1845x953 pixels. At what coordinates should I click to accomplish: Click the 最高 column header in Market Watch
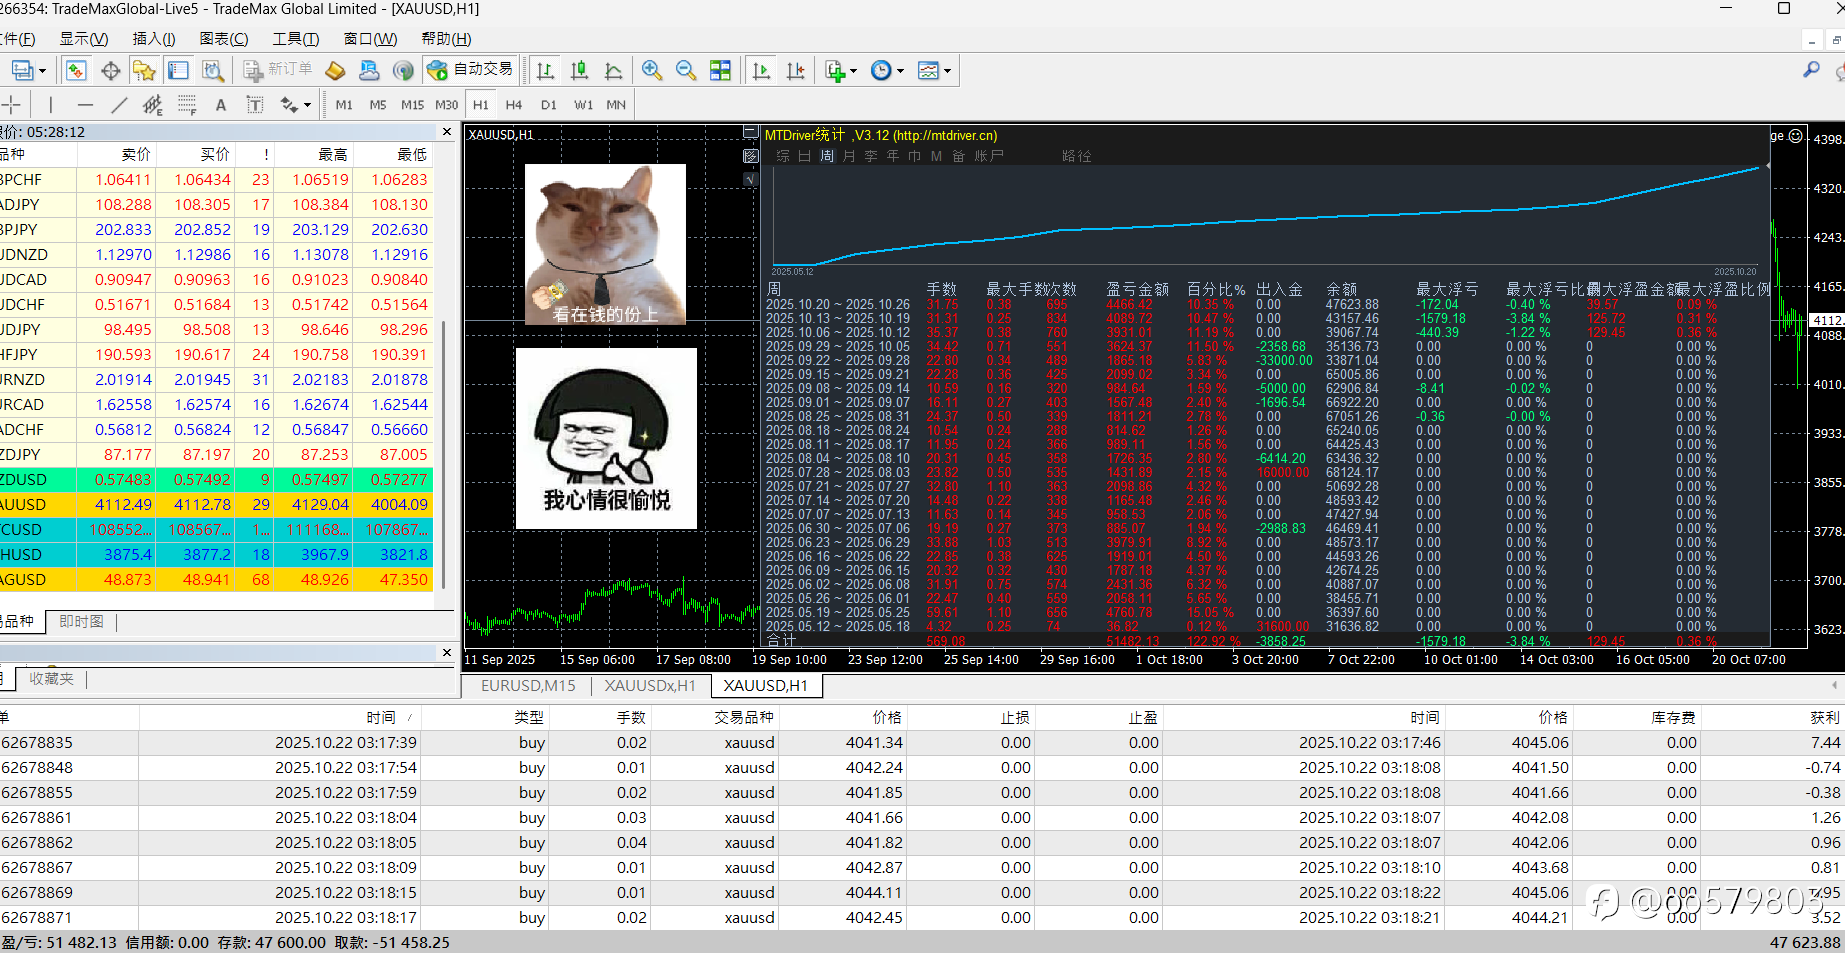315,155
